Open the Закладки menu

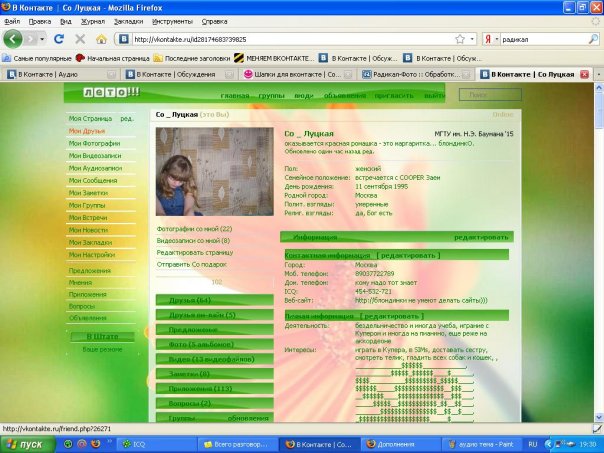pos(128,22)
